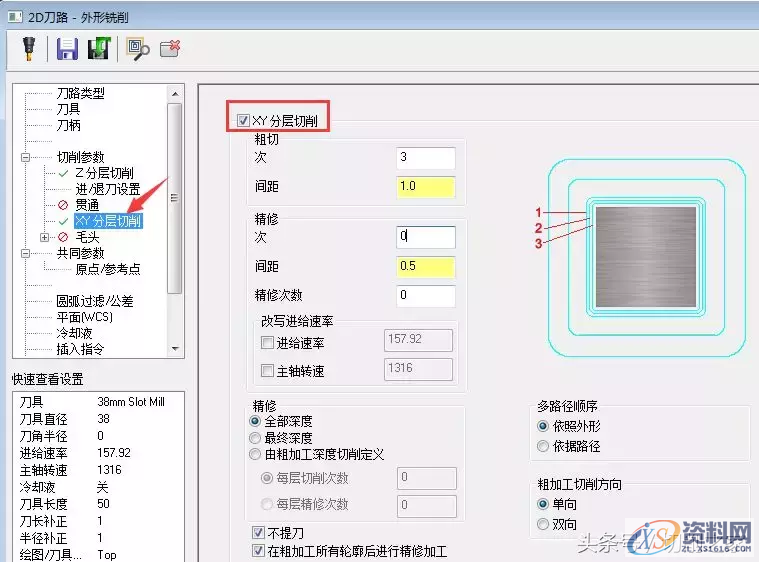The width and height of the screenshot is (759, 562).
Task: Open the 刀具 tree item
Action: (x=68, y=109)
